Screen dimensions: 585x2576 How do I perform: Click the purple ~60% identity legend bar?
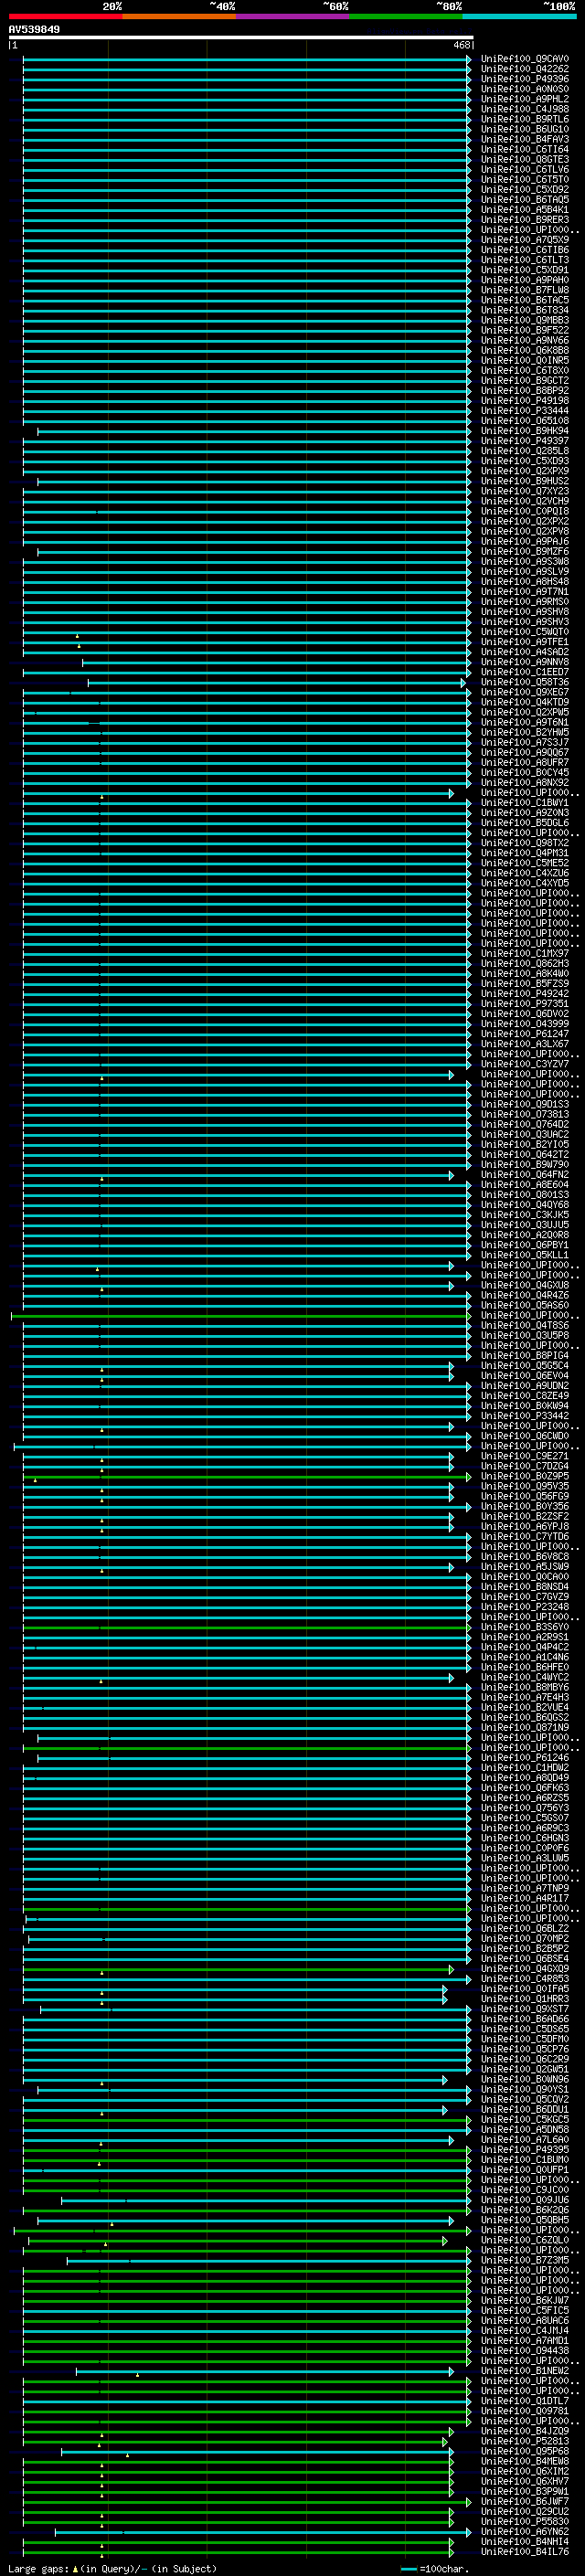click(x=292, y=16)
